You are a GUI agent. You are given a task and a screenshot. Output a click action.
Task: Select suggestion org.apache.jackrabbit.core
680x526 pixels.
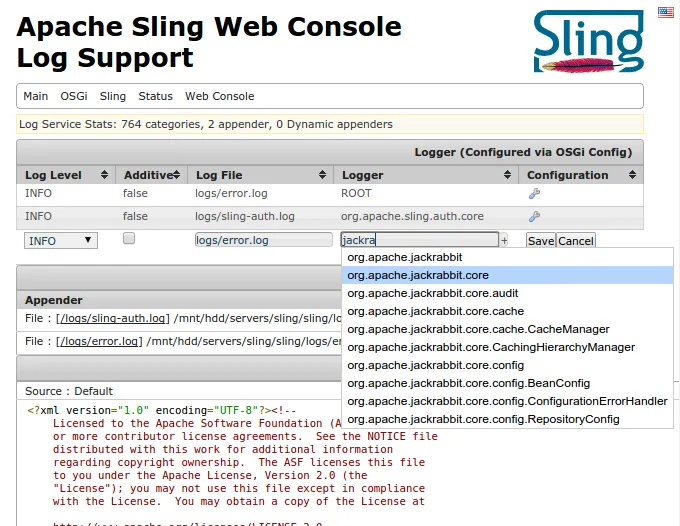pyautogui.click(x=507, y=275)
